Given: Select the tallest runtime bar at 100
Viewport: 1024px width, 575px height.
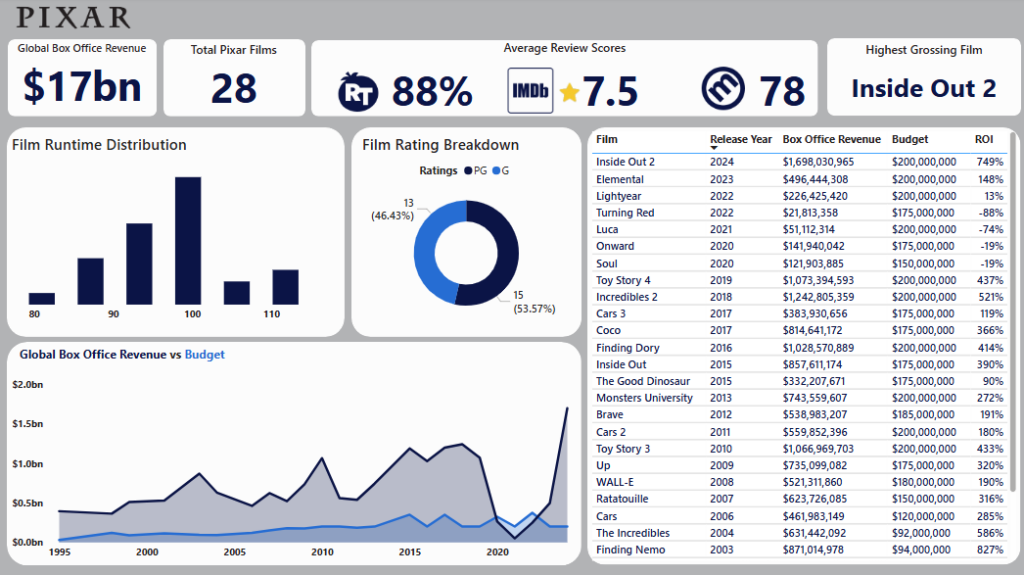Looking at the screenshot, I should [x=188, y=240].
